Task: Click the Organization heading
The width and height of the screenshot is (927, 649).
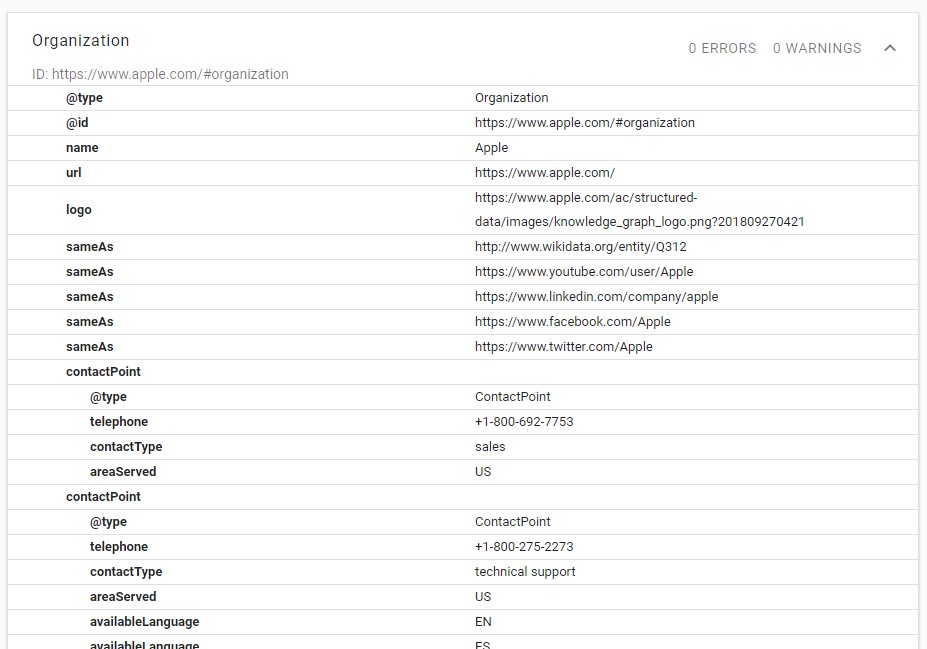Action: point(80,41)
